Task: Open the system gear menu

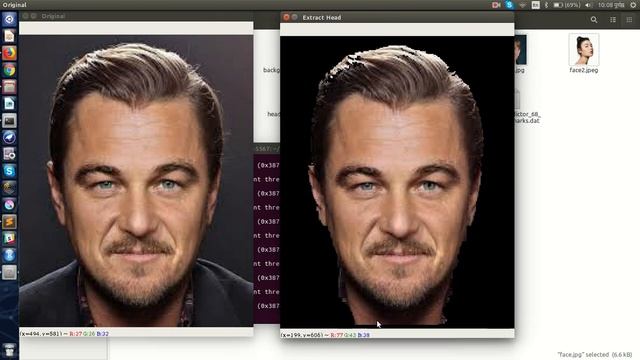Action: pyautogui.click(x=633, y=5)
